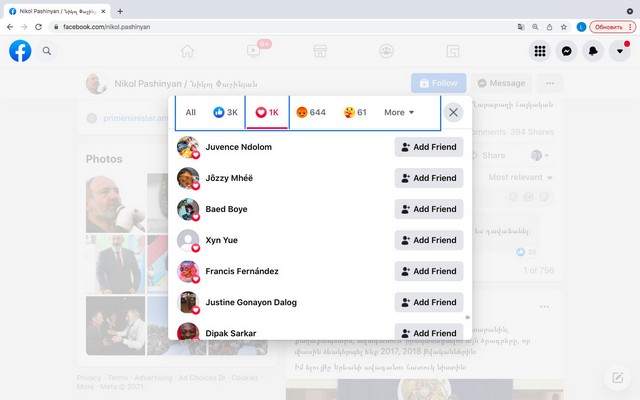Add Francis Fernández as friend
This screenshot has width=640, height=400.
tap(429, 271)
